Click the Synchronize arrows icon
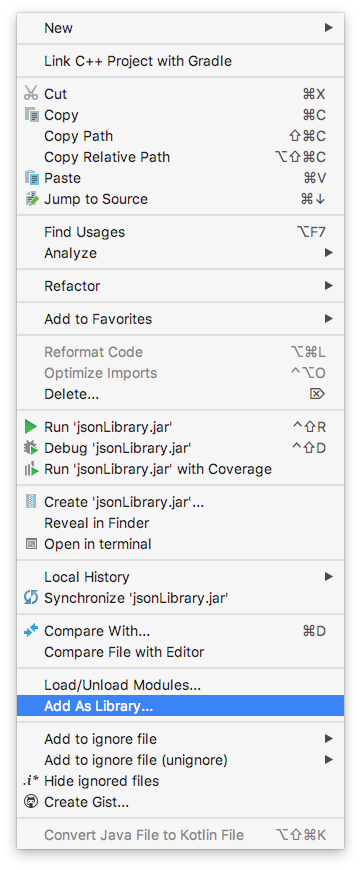361x870 pixels. 31,598
